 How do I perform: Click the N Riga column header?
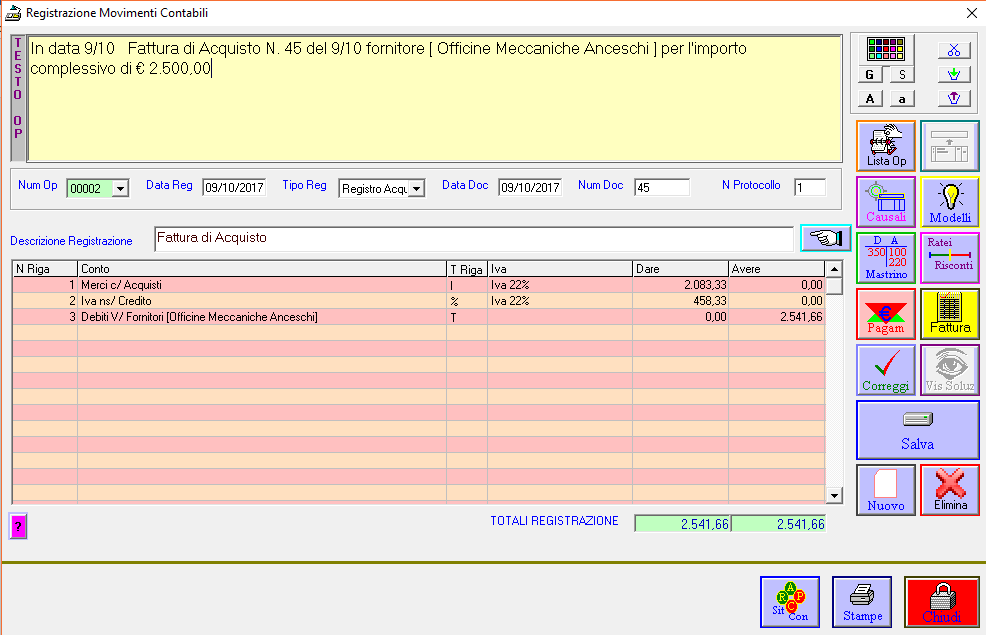tap(45, 269)
